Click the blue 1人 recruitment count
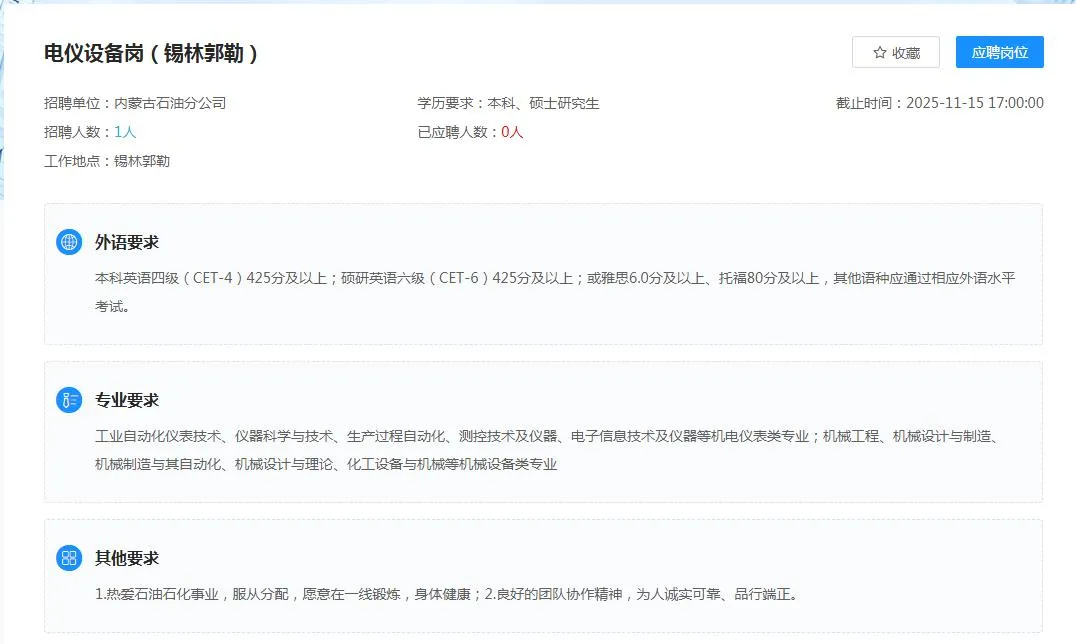Image resolution: width=1076 pixels, height=644 pixels. pyautogui.click(x=125, y=132)
